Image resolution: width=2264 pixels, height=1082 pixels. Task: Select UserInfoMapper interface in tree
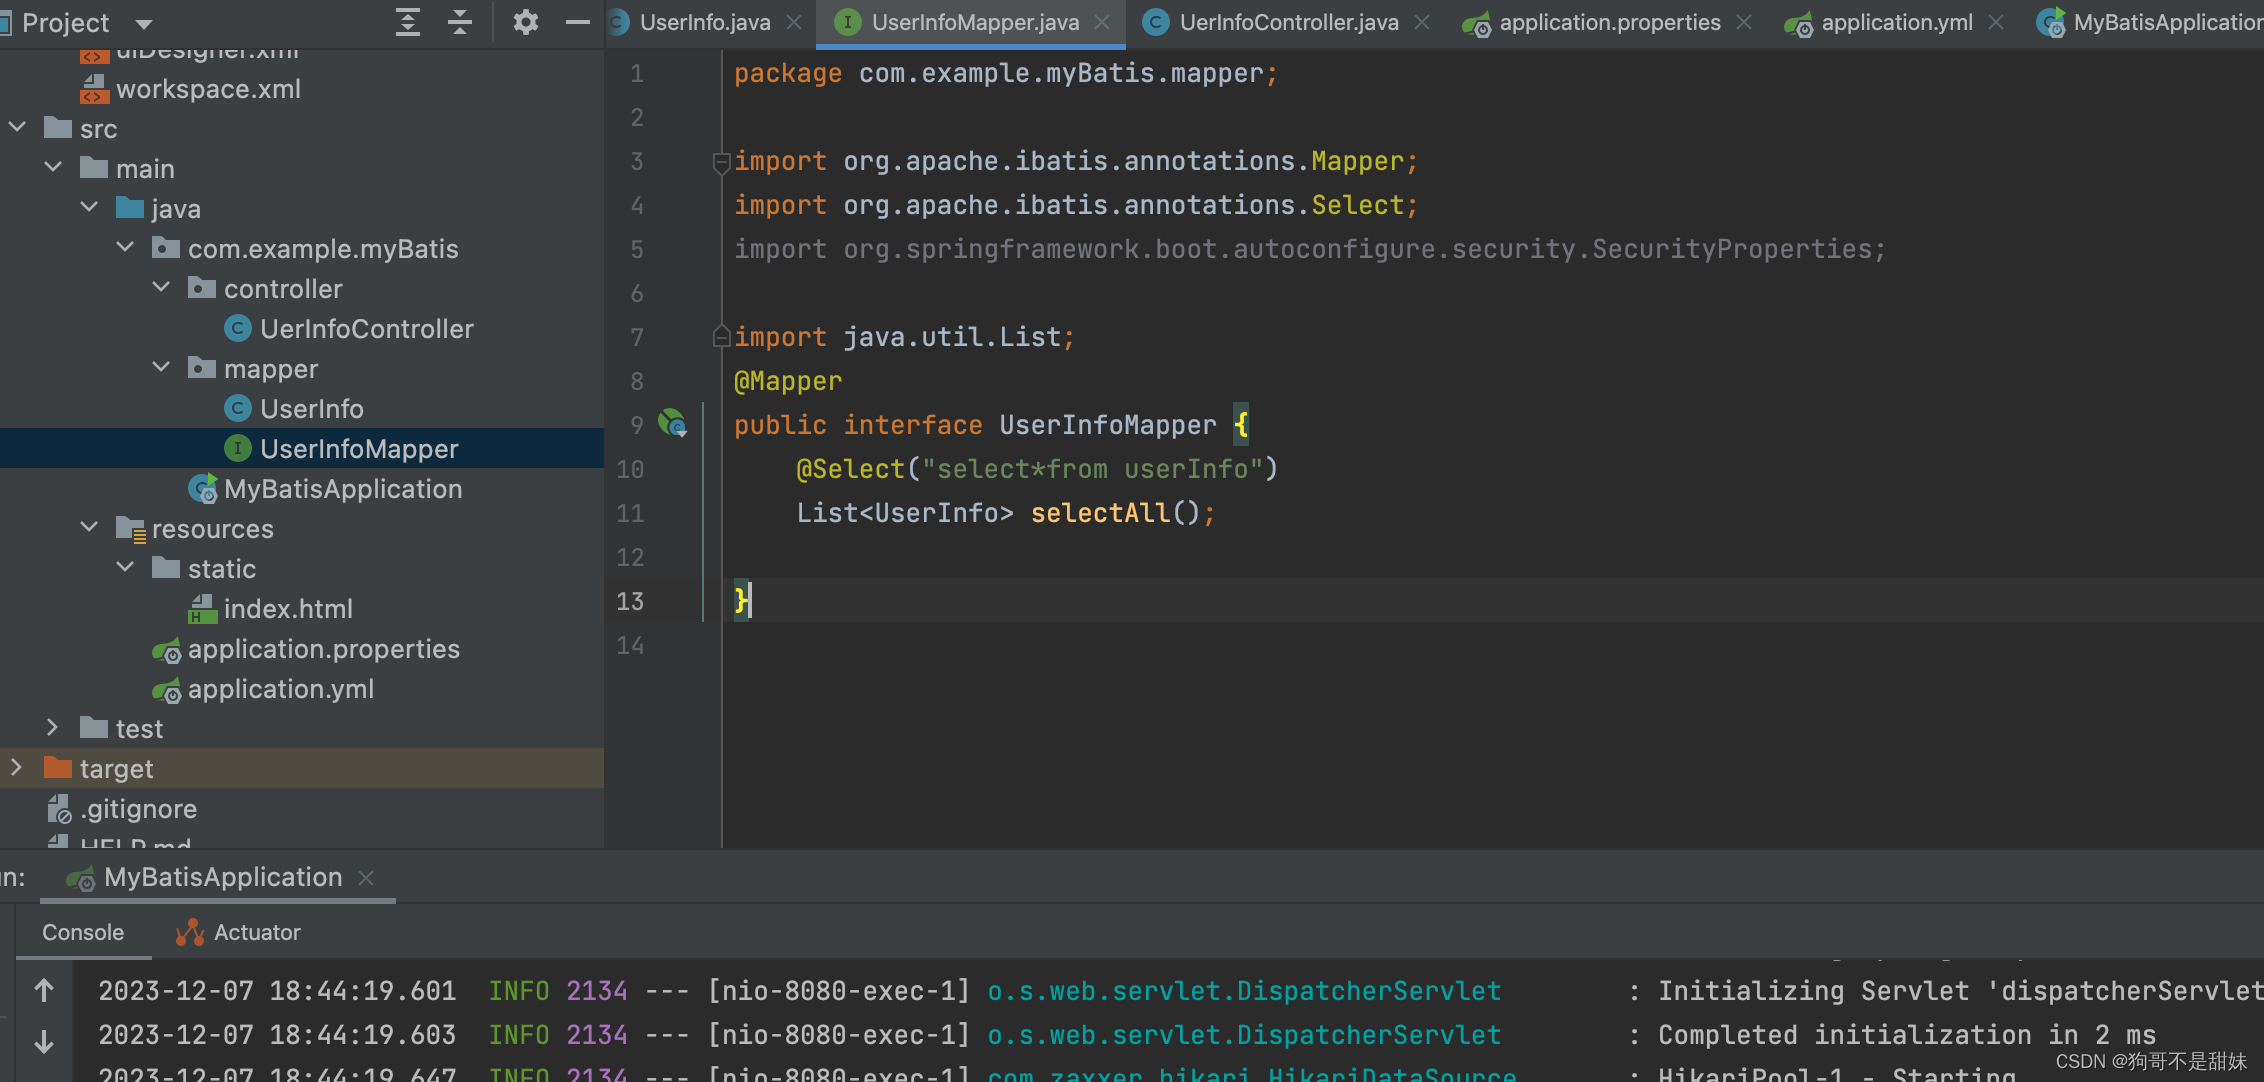pos(359,449)
